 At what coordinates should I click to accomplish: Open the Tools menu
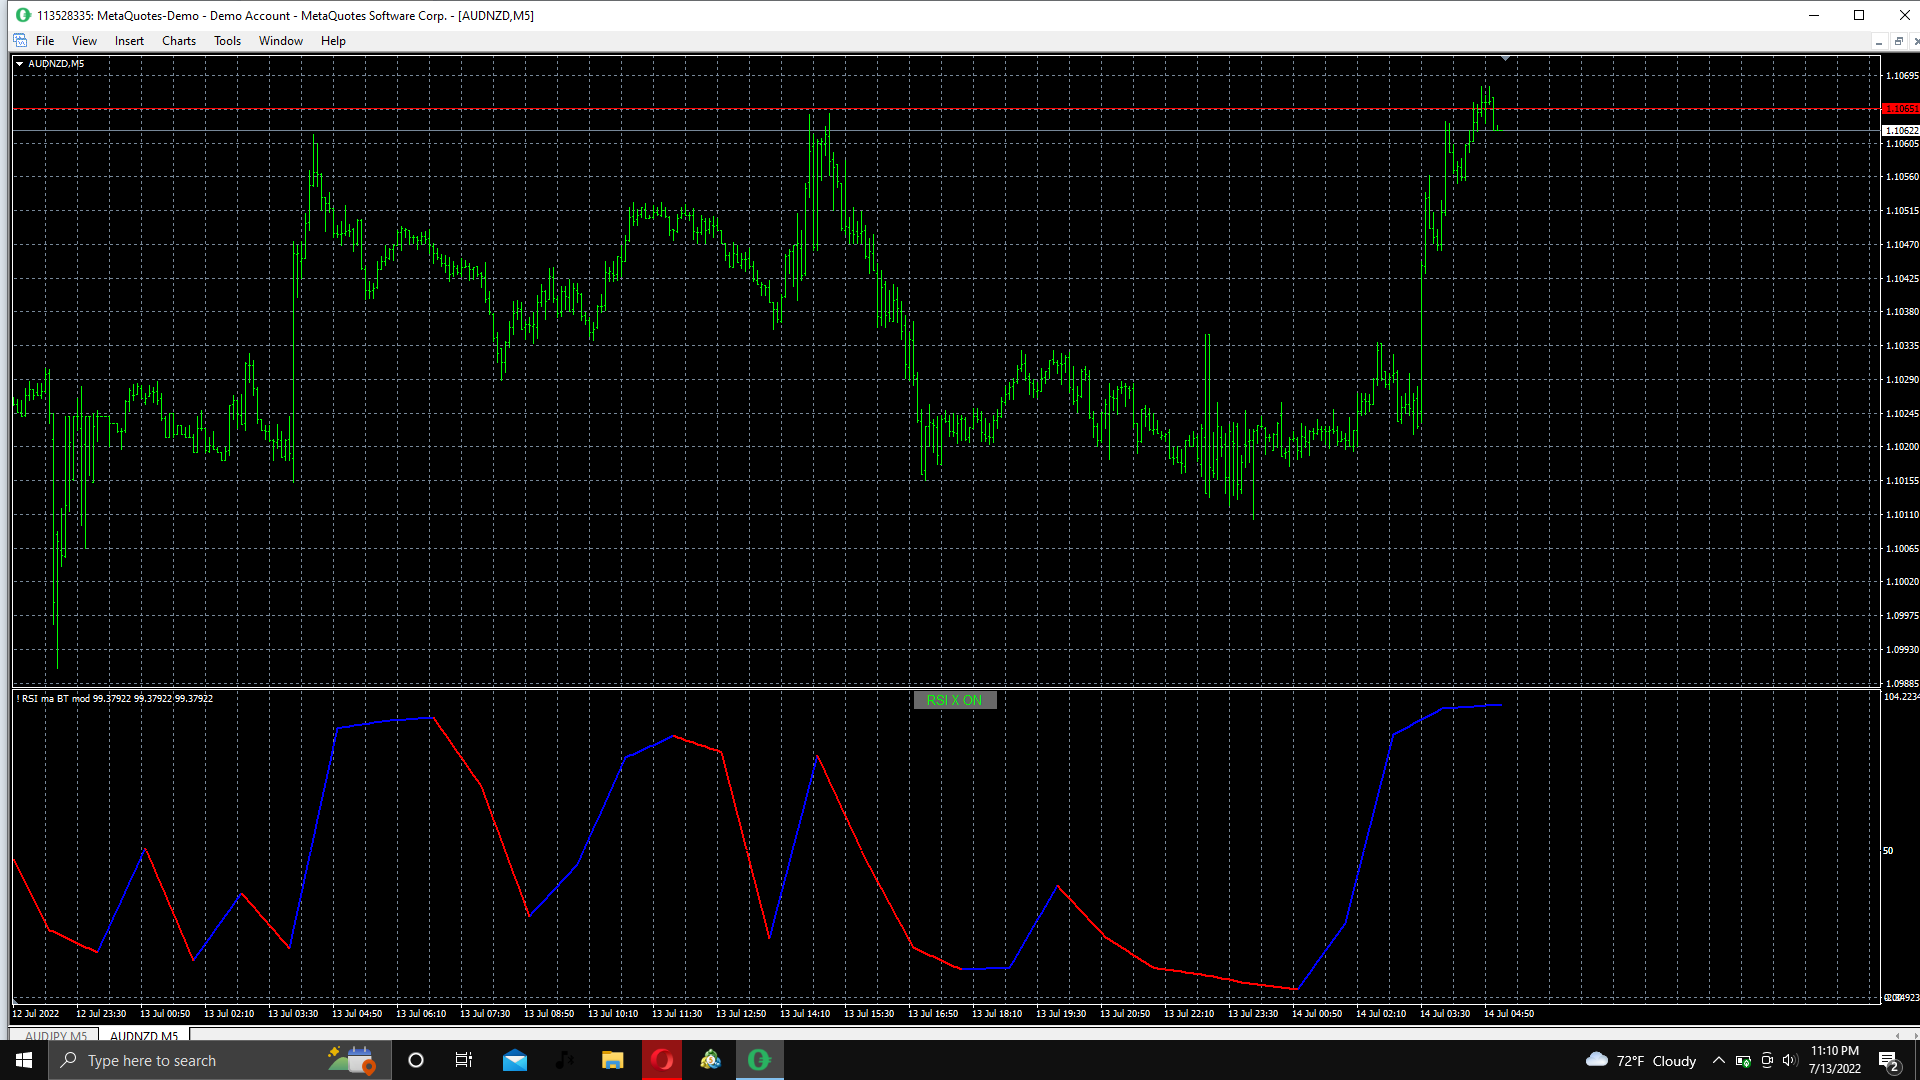(x=227, y=41)
